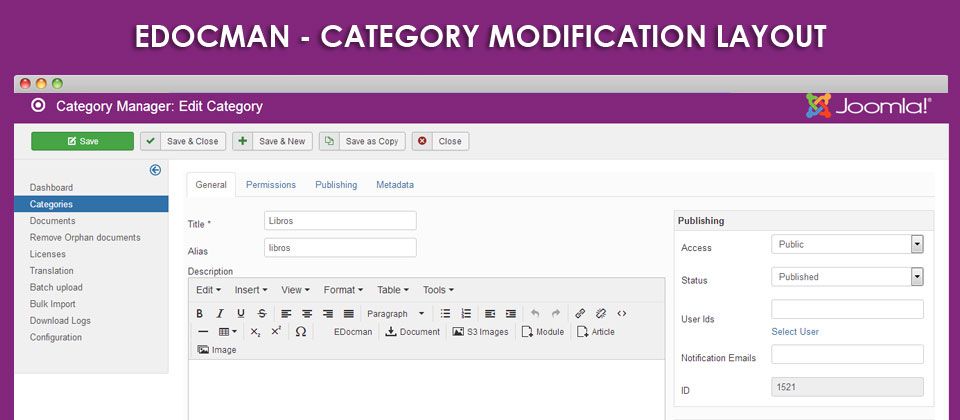Insert a bullet list
This screenshot has width=960, height=420.
(446, 313)
